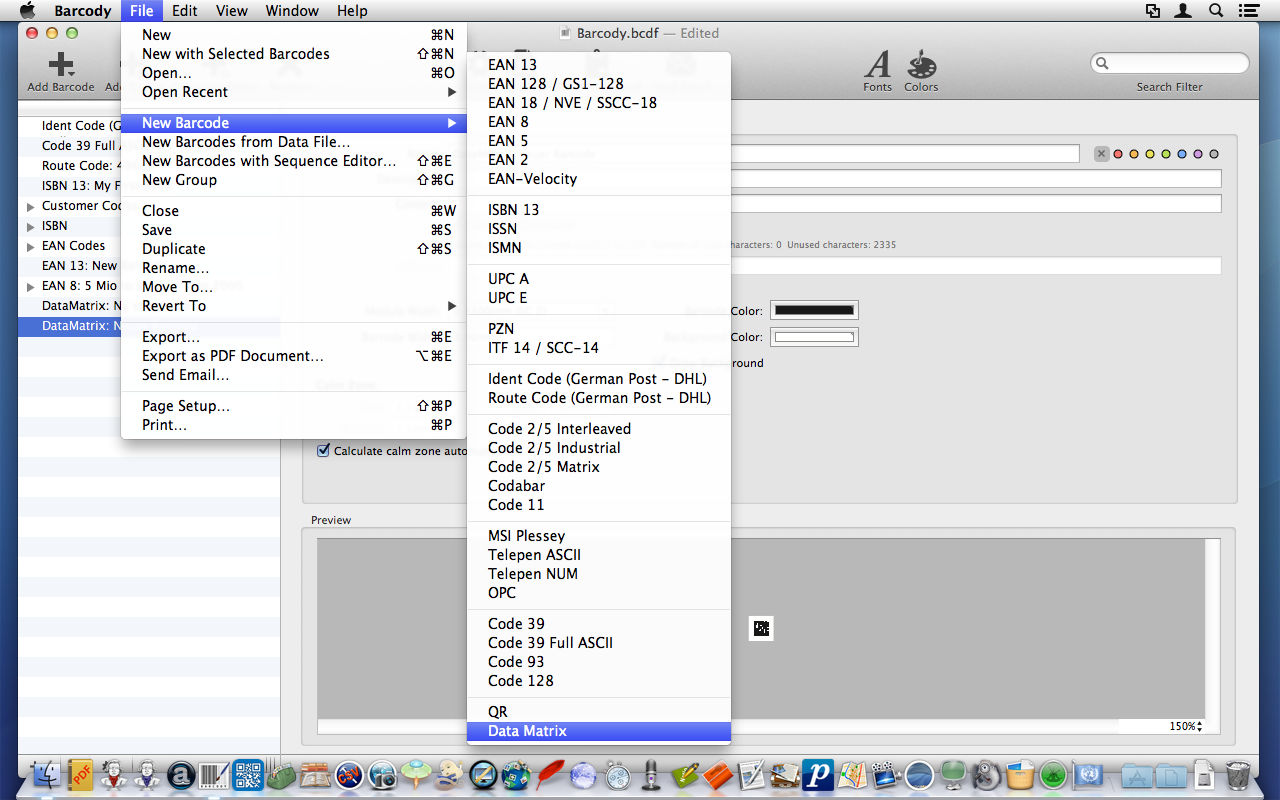This screenshot has height=800, width=1280.
Task: Open Finder from the Dock
Action: coord(47,775)
